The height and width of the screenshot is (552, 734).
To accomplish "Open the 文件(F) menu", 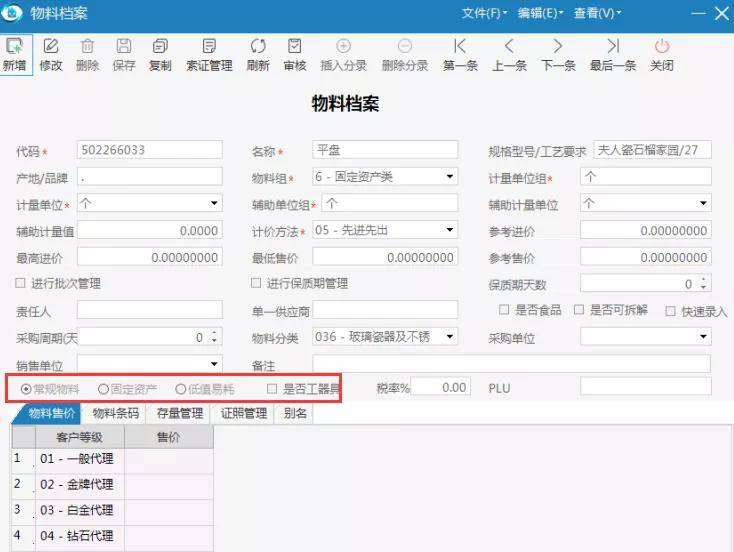I will [483, 13].
